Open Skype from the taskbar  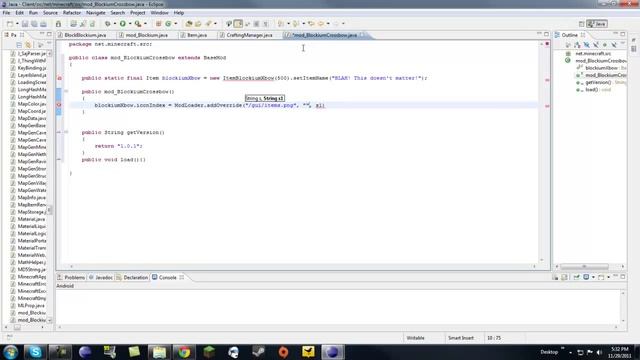coord(35,352)
